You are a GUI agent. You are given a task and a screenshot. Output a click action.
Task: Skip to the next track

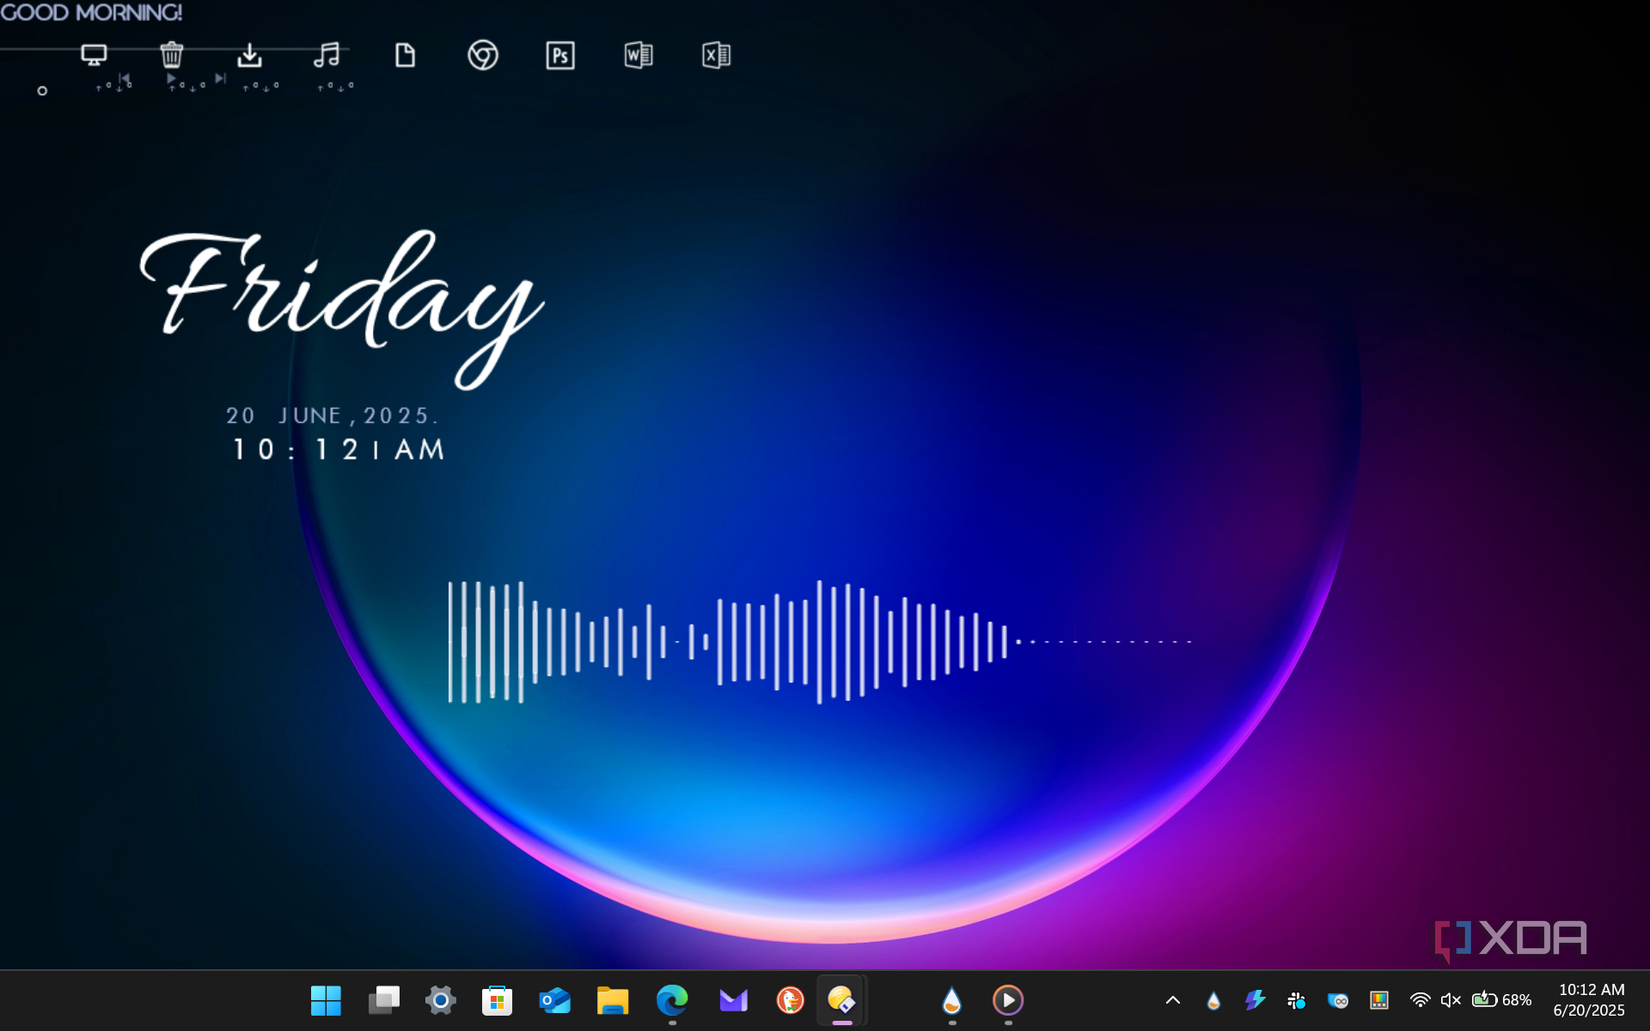222,77
